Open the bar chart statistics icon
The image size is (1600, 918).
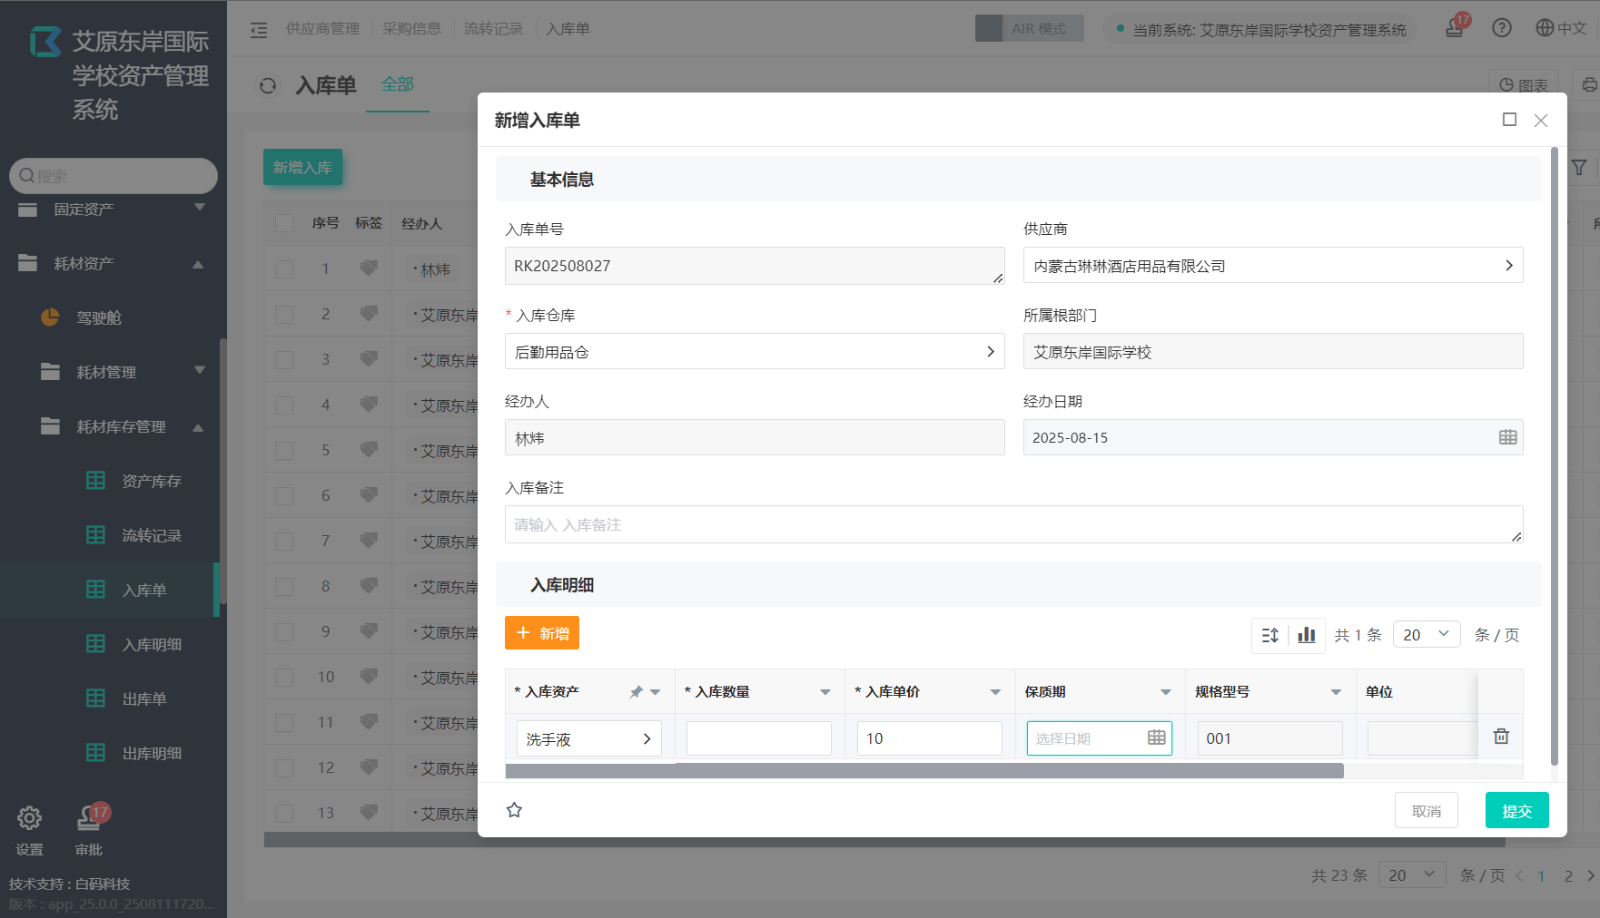pyautogui.click(x=1306, y=635)
